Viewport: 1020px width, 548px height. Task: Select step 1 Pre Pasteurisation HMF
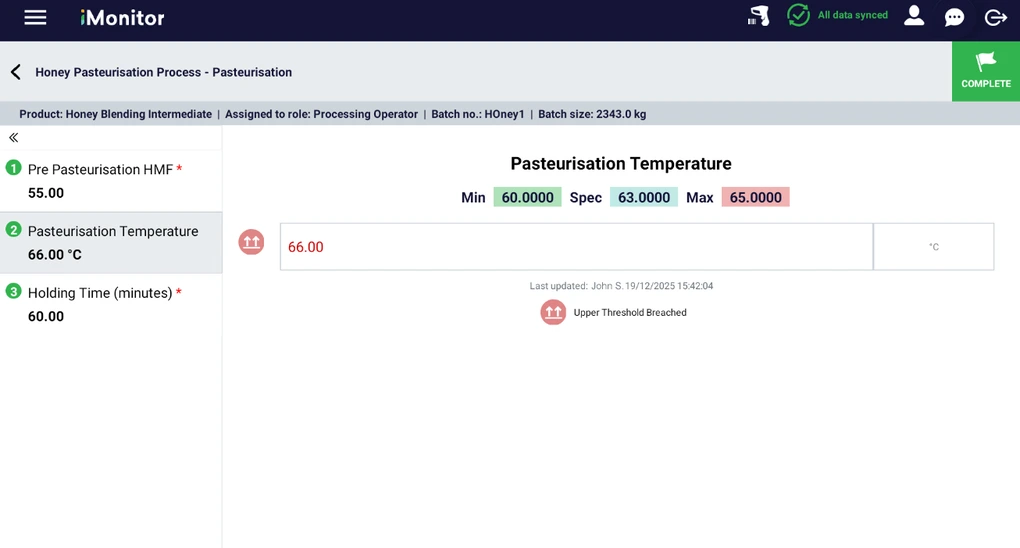(x=111, y=181)
